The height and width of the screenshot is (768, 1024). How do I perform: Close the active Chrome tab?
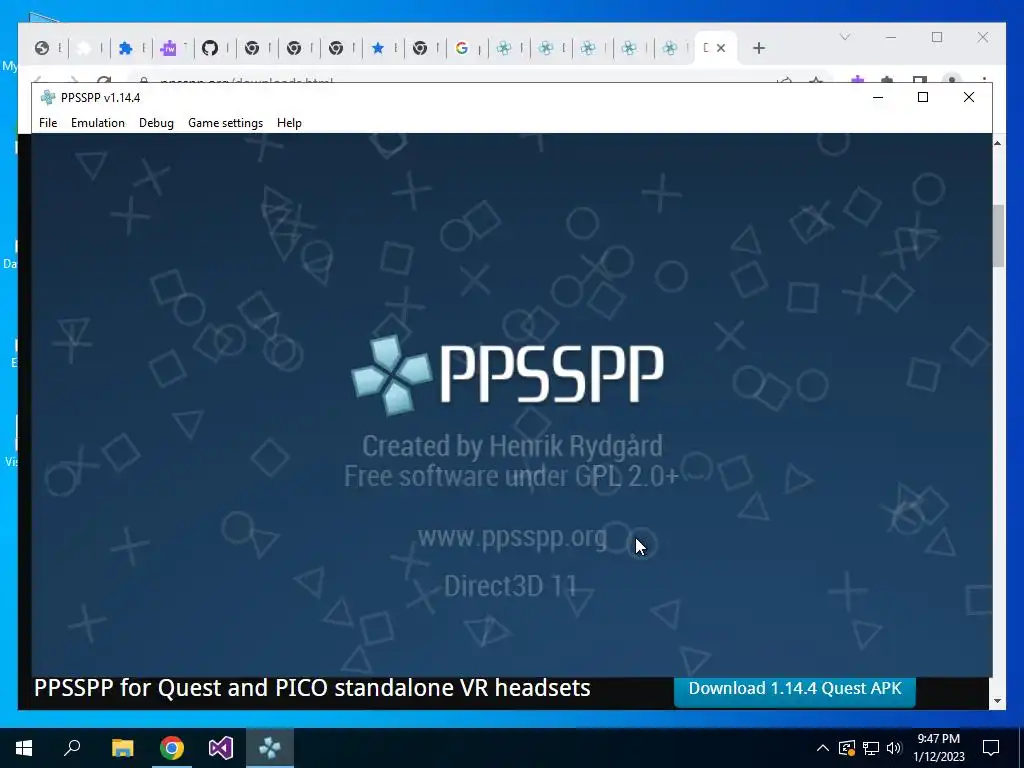[721, 48]
